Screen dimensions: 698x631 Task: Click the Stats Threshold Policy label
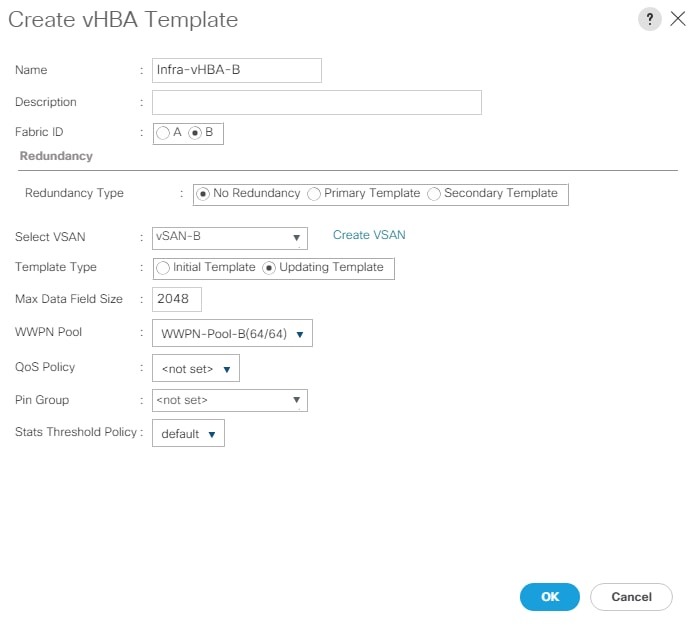point(76,432)
